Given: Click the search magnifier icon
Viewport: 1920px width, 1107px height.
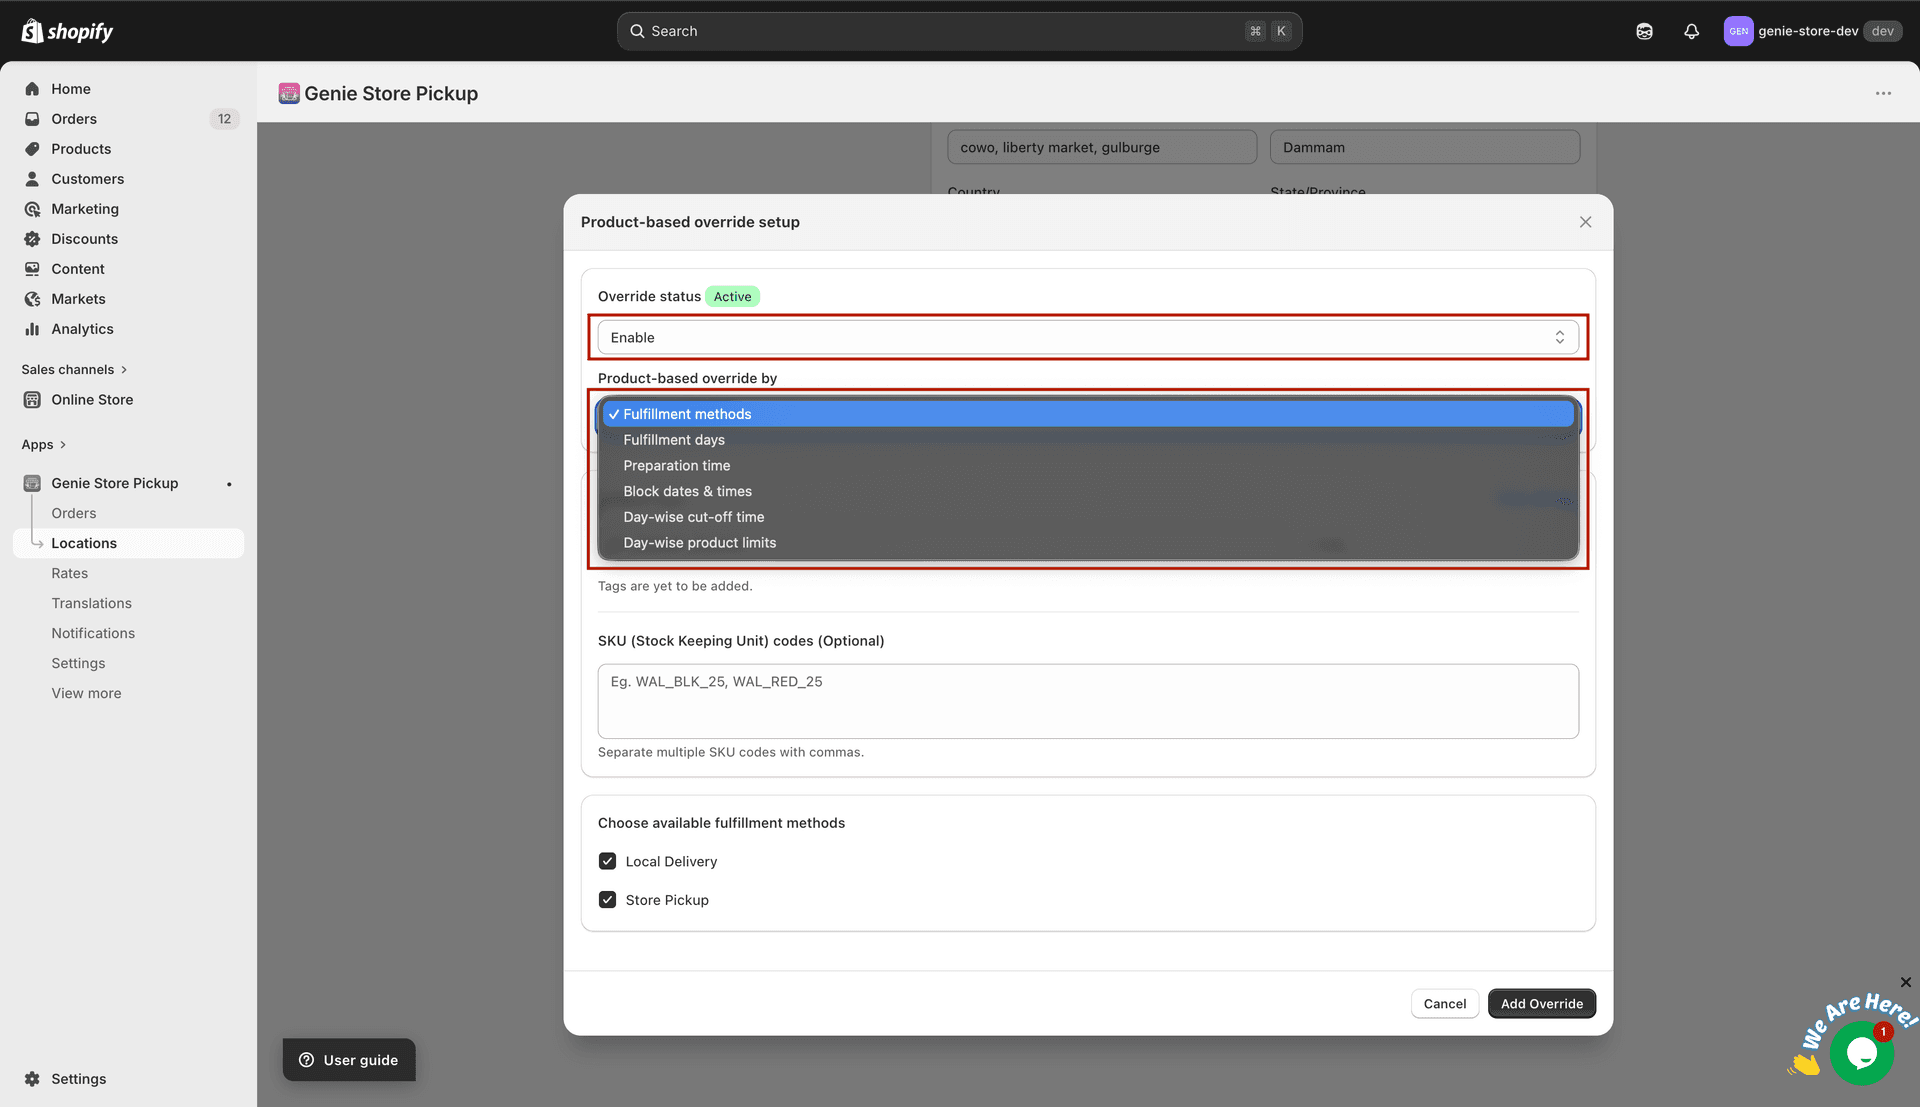Looking at the screenshot, I should pyautogui.click(x=637, y=31).
